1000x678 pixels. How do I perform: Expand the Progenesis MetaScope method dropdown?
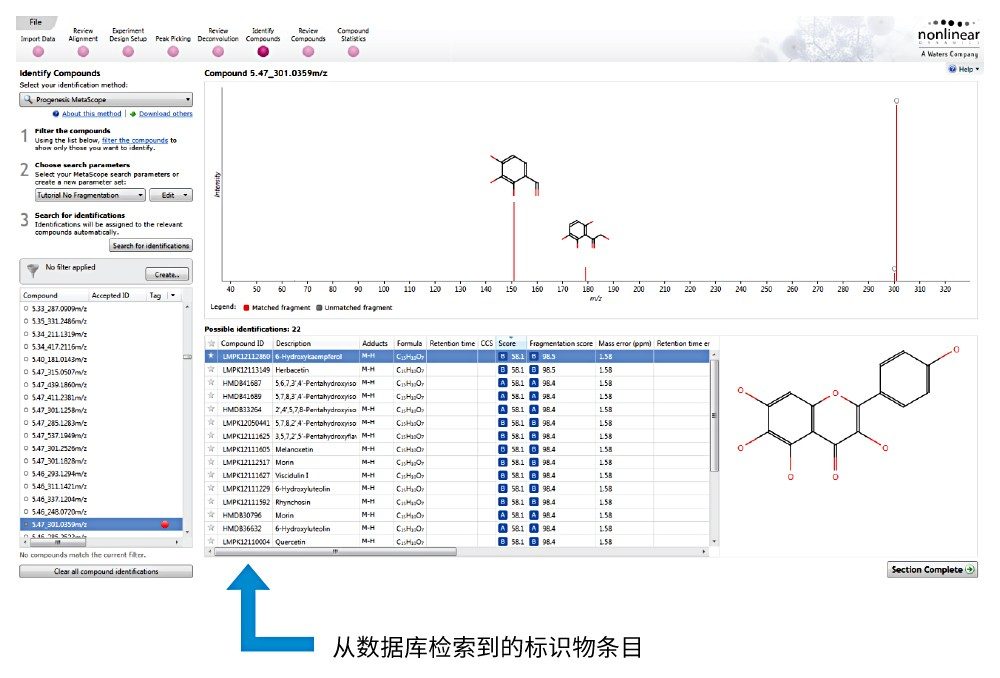(x=188, y=100)
